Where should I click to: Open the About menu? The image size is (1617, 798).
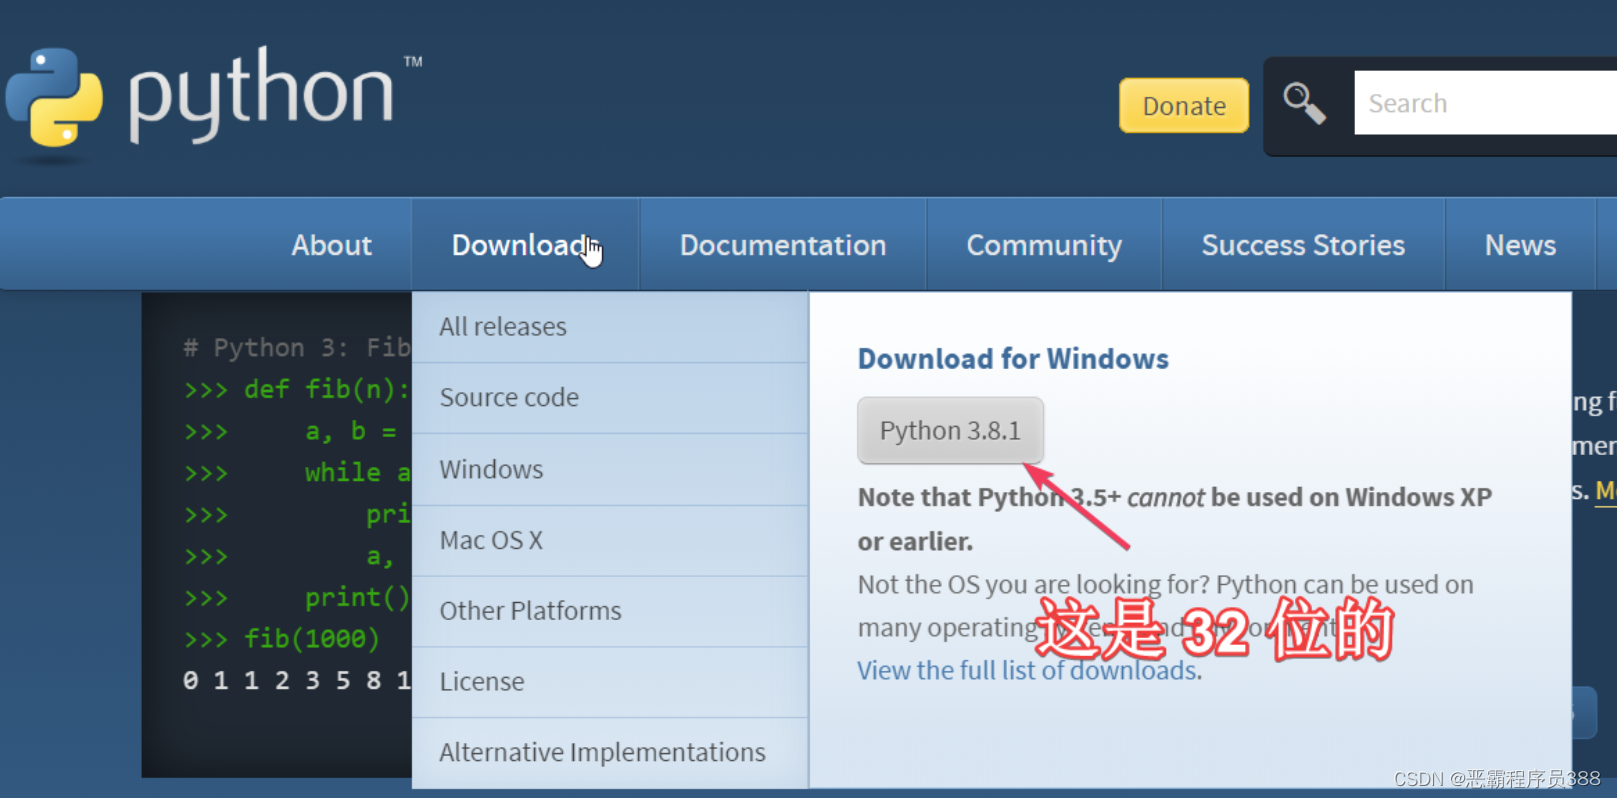coord(331,245)
